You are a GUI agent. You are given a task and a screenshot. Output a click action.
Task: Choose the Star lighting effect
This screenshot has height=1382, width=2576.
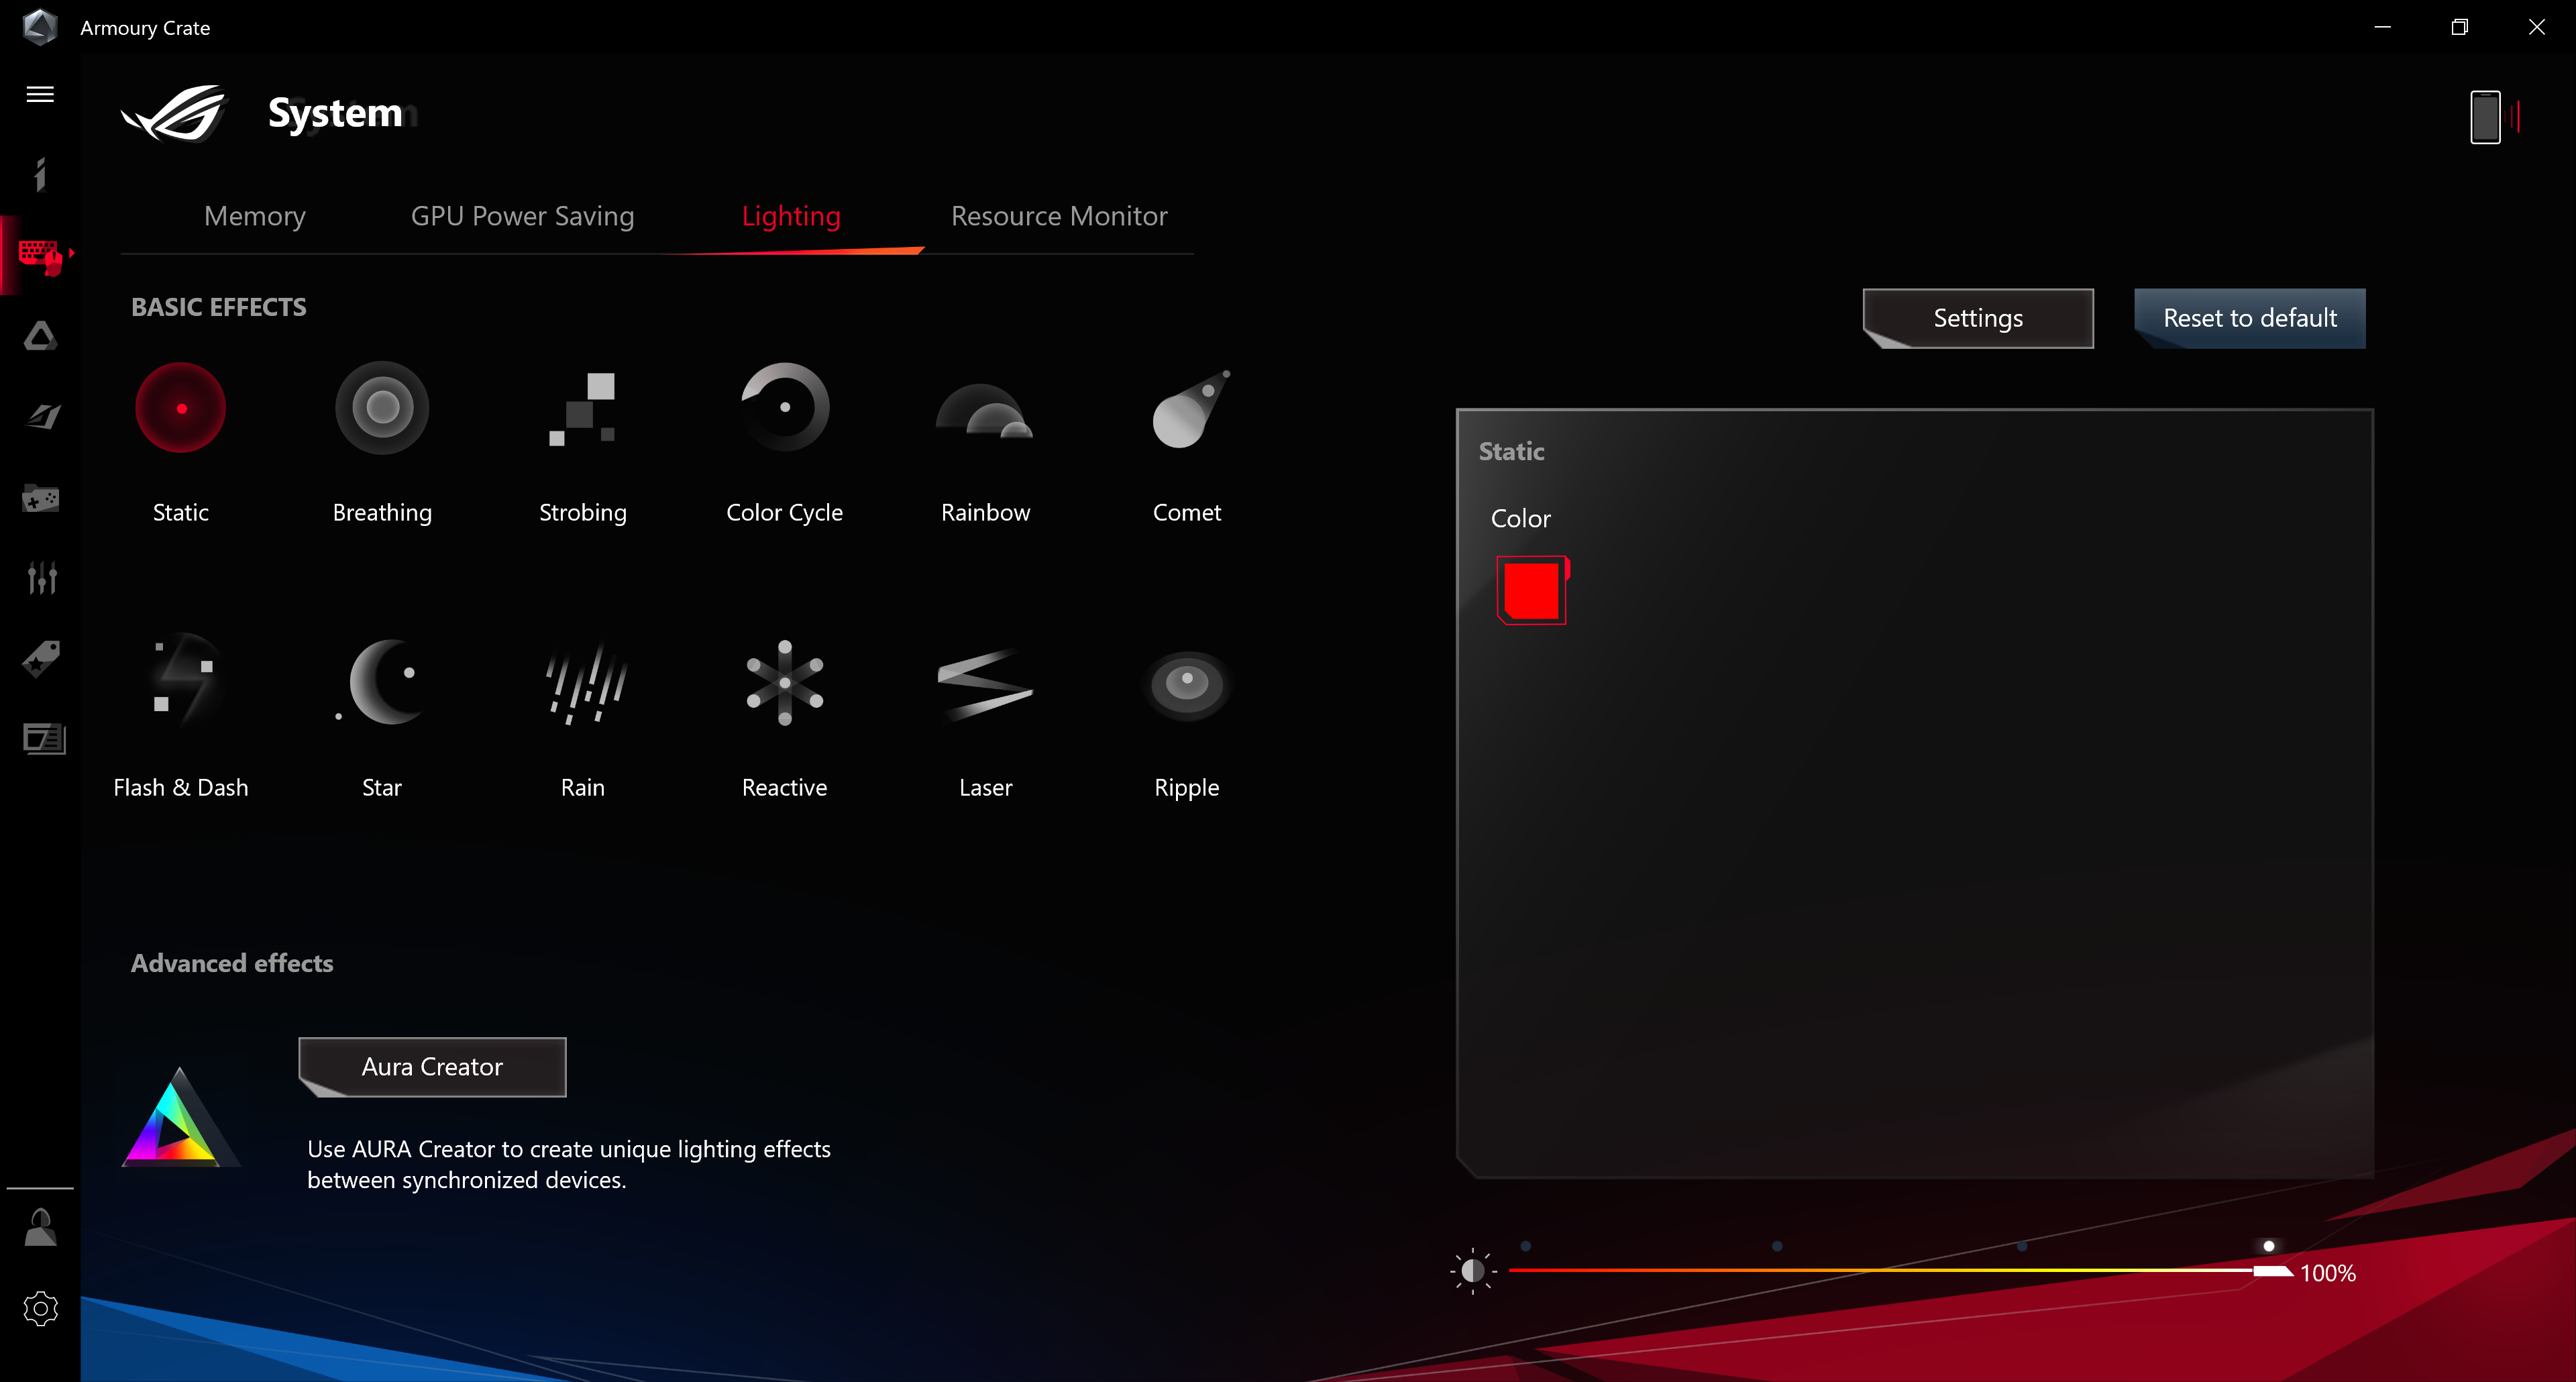(x=382, y=683)
